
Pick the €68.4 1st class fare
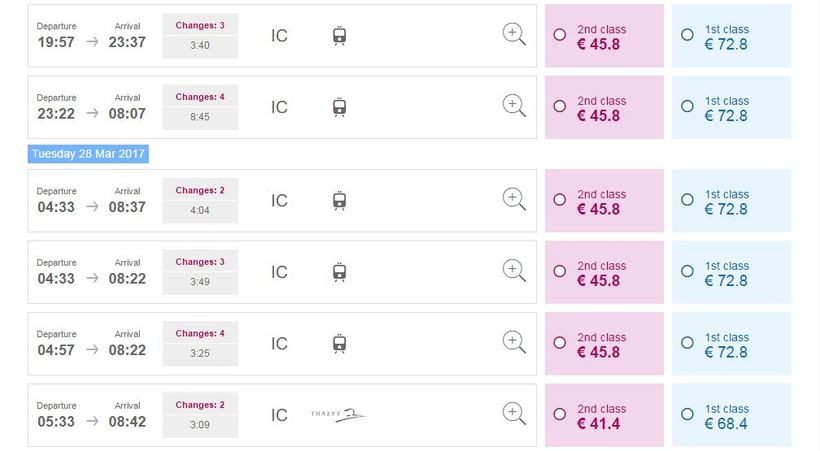tap(687, 414)
